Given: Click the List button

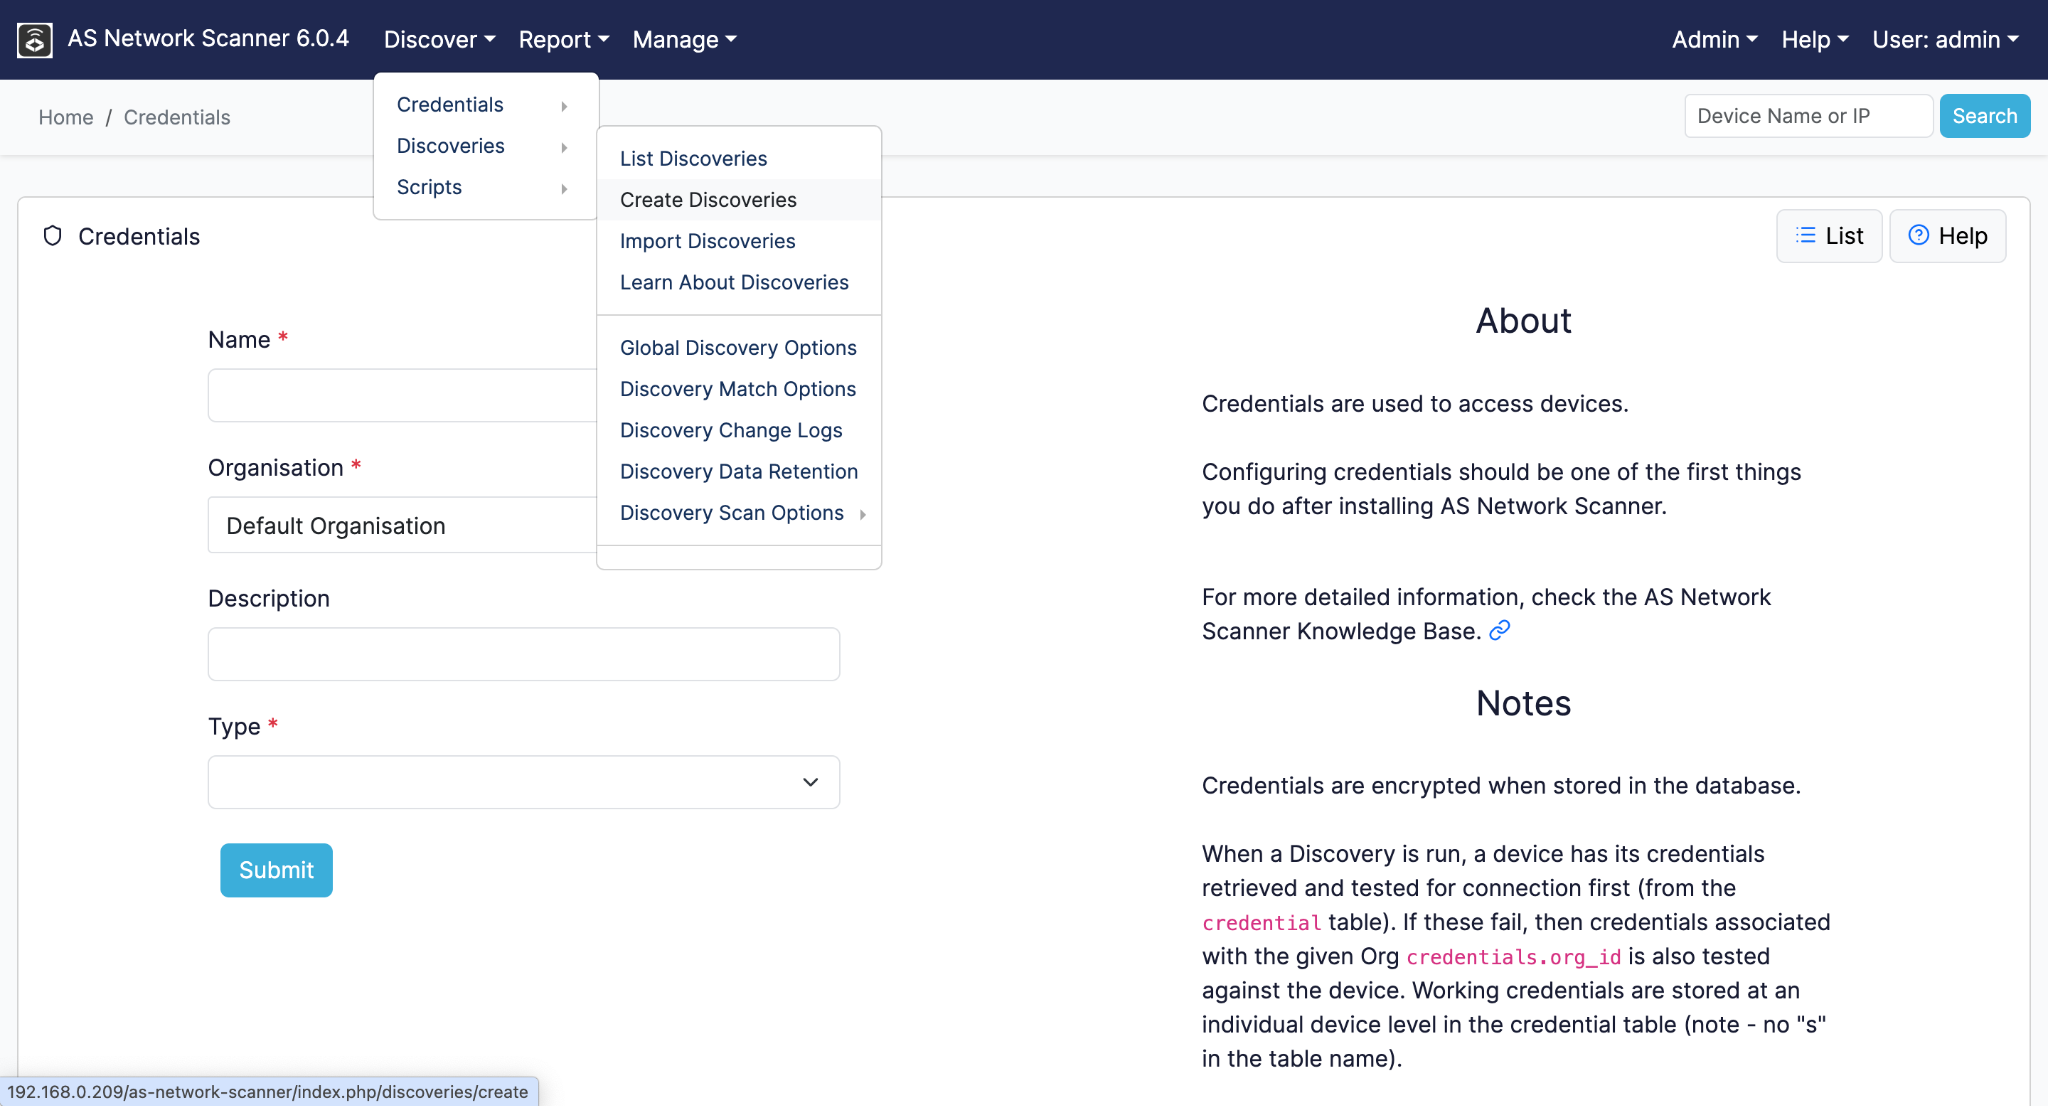Looking at the screenshot, I should [x=1829, y=236].
